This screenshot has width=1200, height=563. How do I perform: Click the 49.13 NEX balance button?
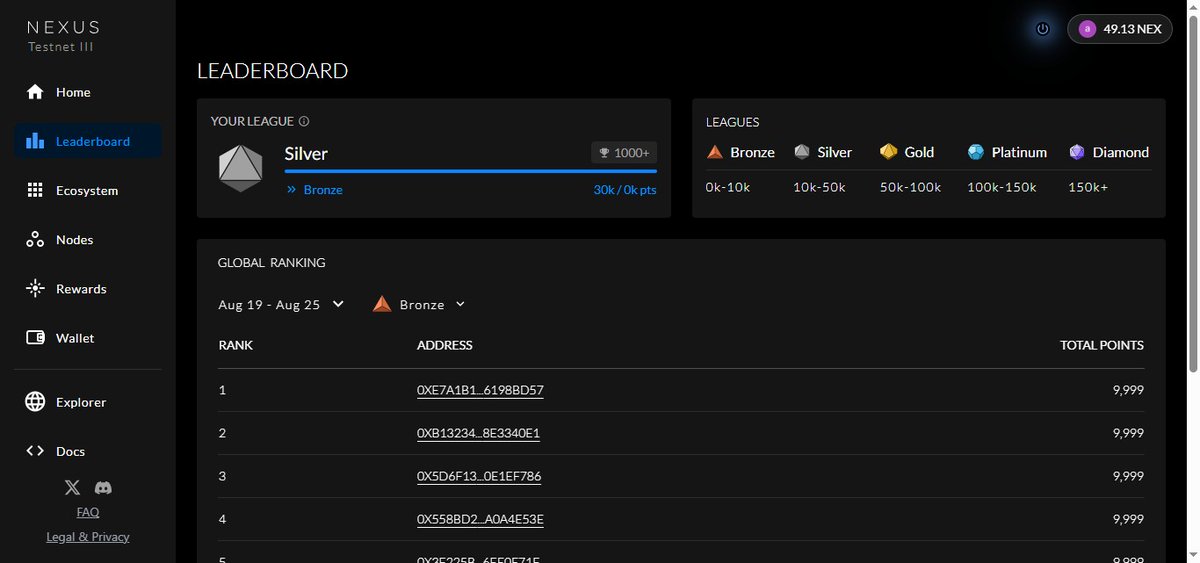pos(1120,29)
